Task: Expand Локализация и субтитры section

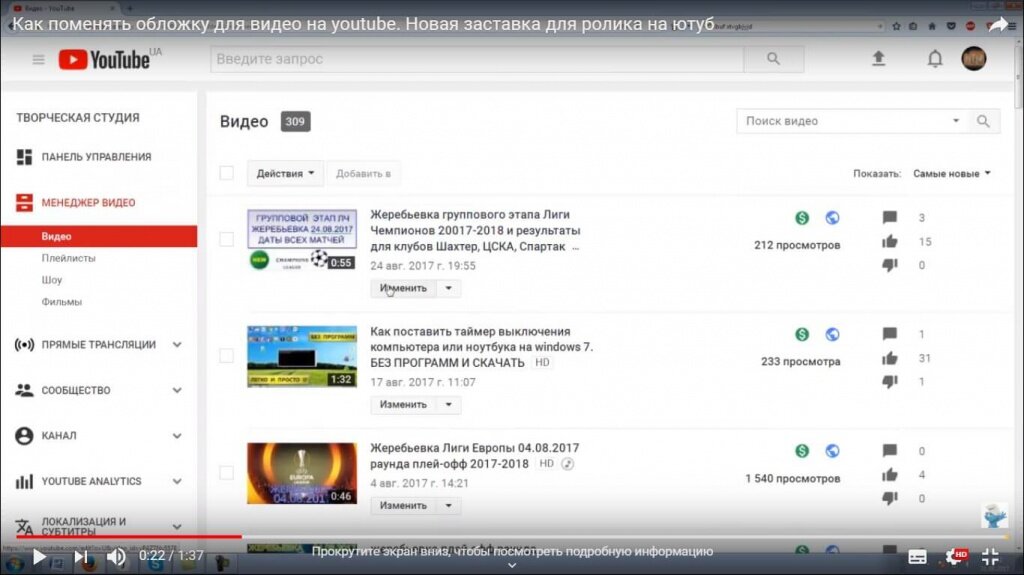Action: 177,527
